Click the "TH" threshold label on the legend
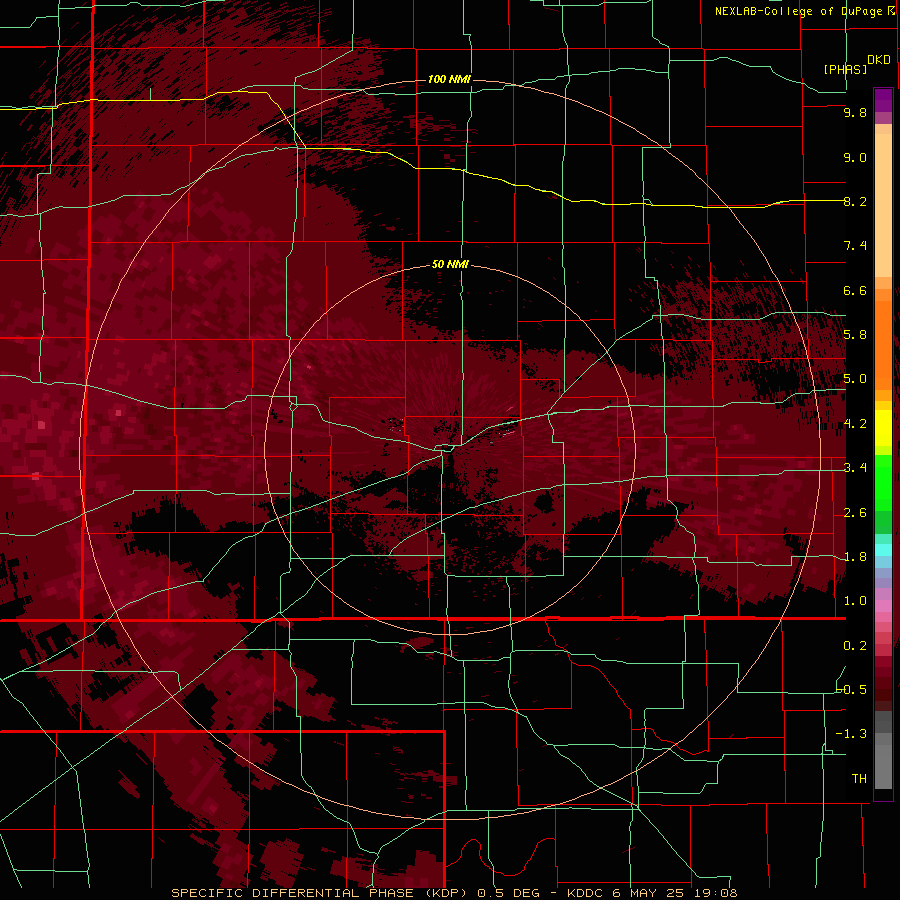The image size is (900, 900). click(x=859, y=779)
